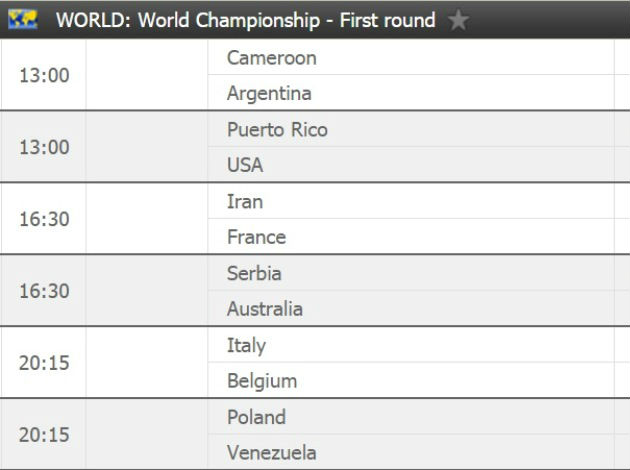Screen dimensions: 630x470
Task: Click on Italy team name
Action: (x=246, y=346)
